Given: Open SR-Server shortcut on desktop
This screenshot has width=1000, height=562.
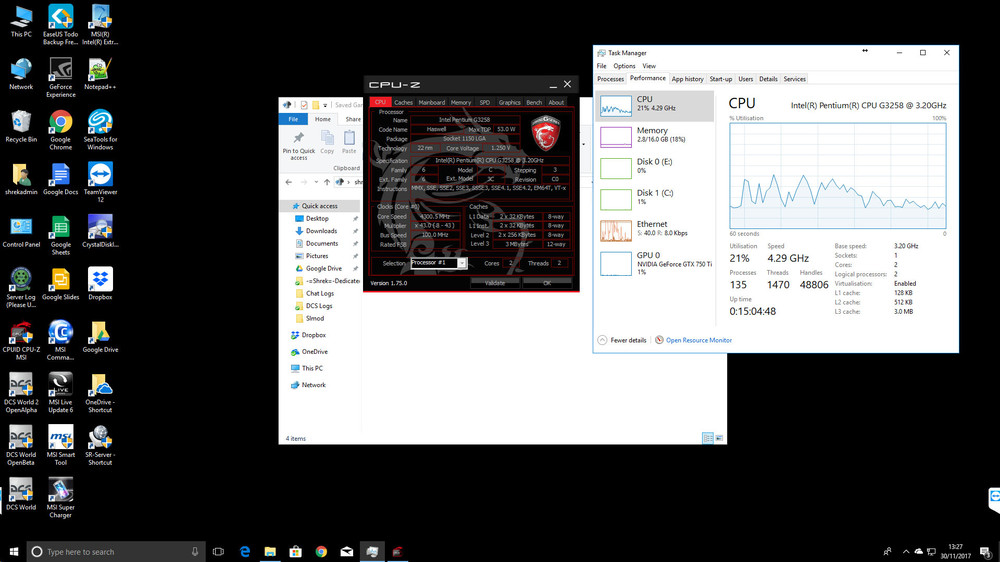Looking at the screenshot, I should [x=100, y=445].
